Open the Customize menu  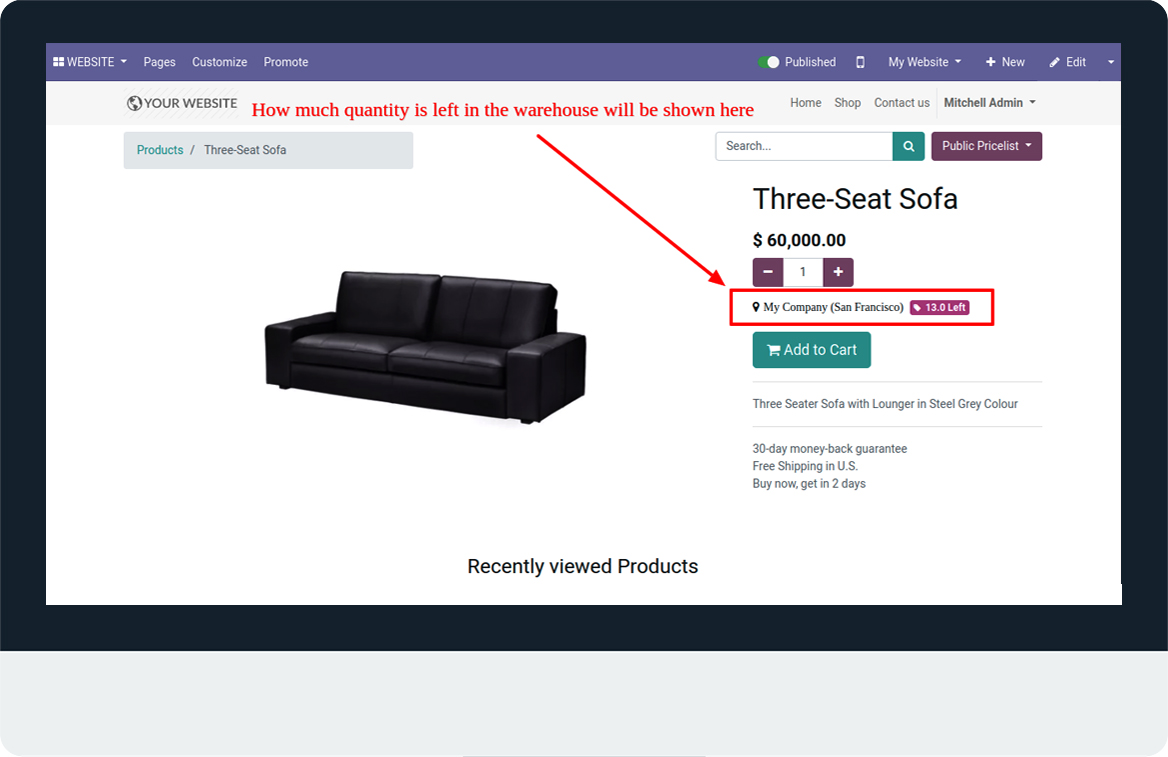pos(220,62)
